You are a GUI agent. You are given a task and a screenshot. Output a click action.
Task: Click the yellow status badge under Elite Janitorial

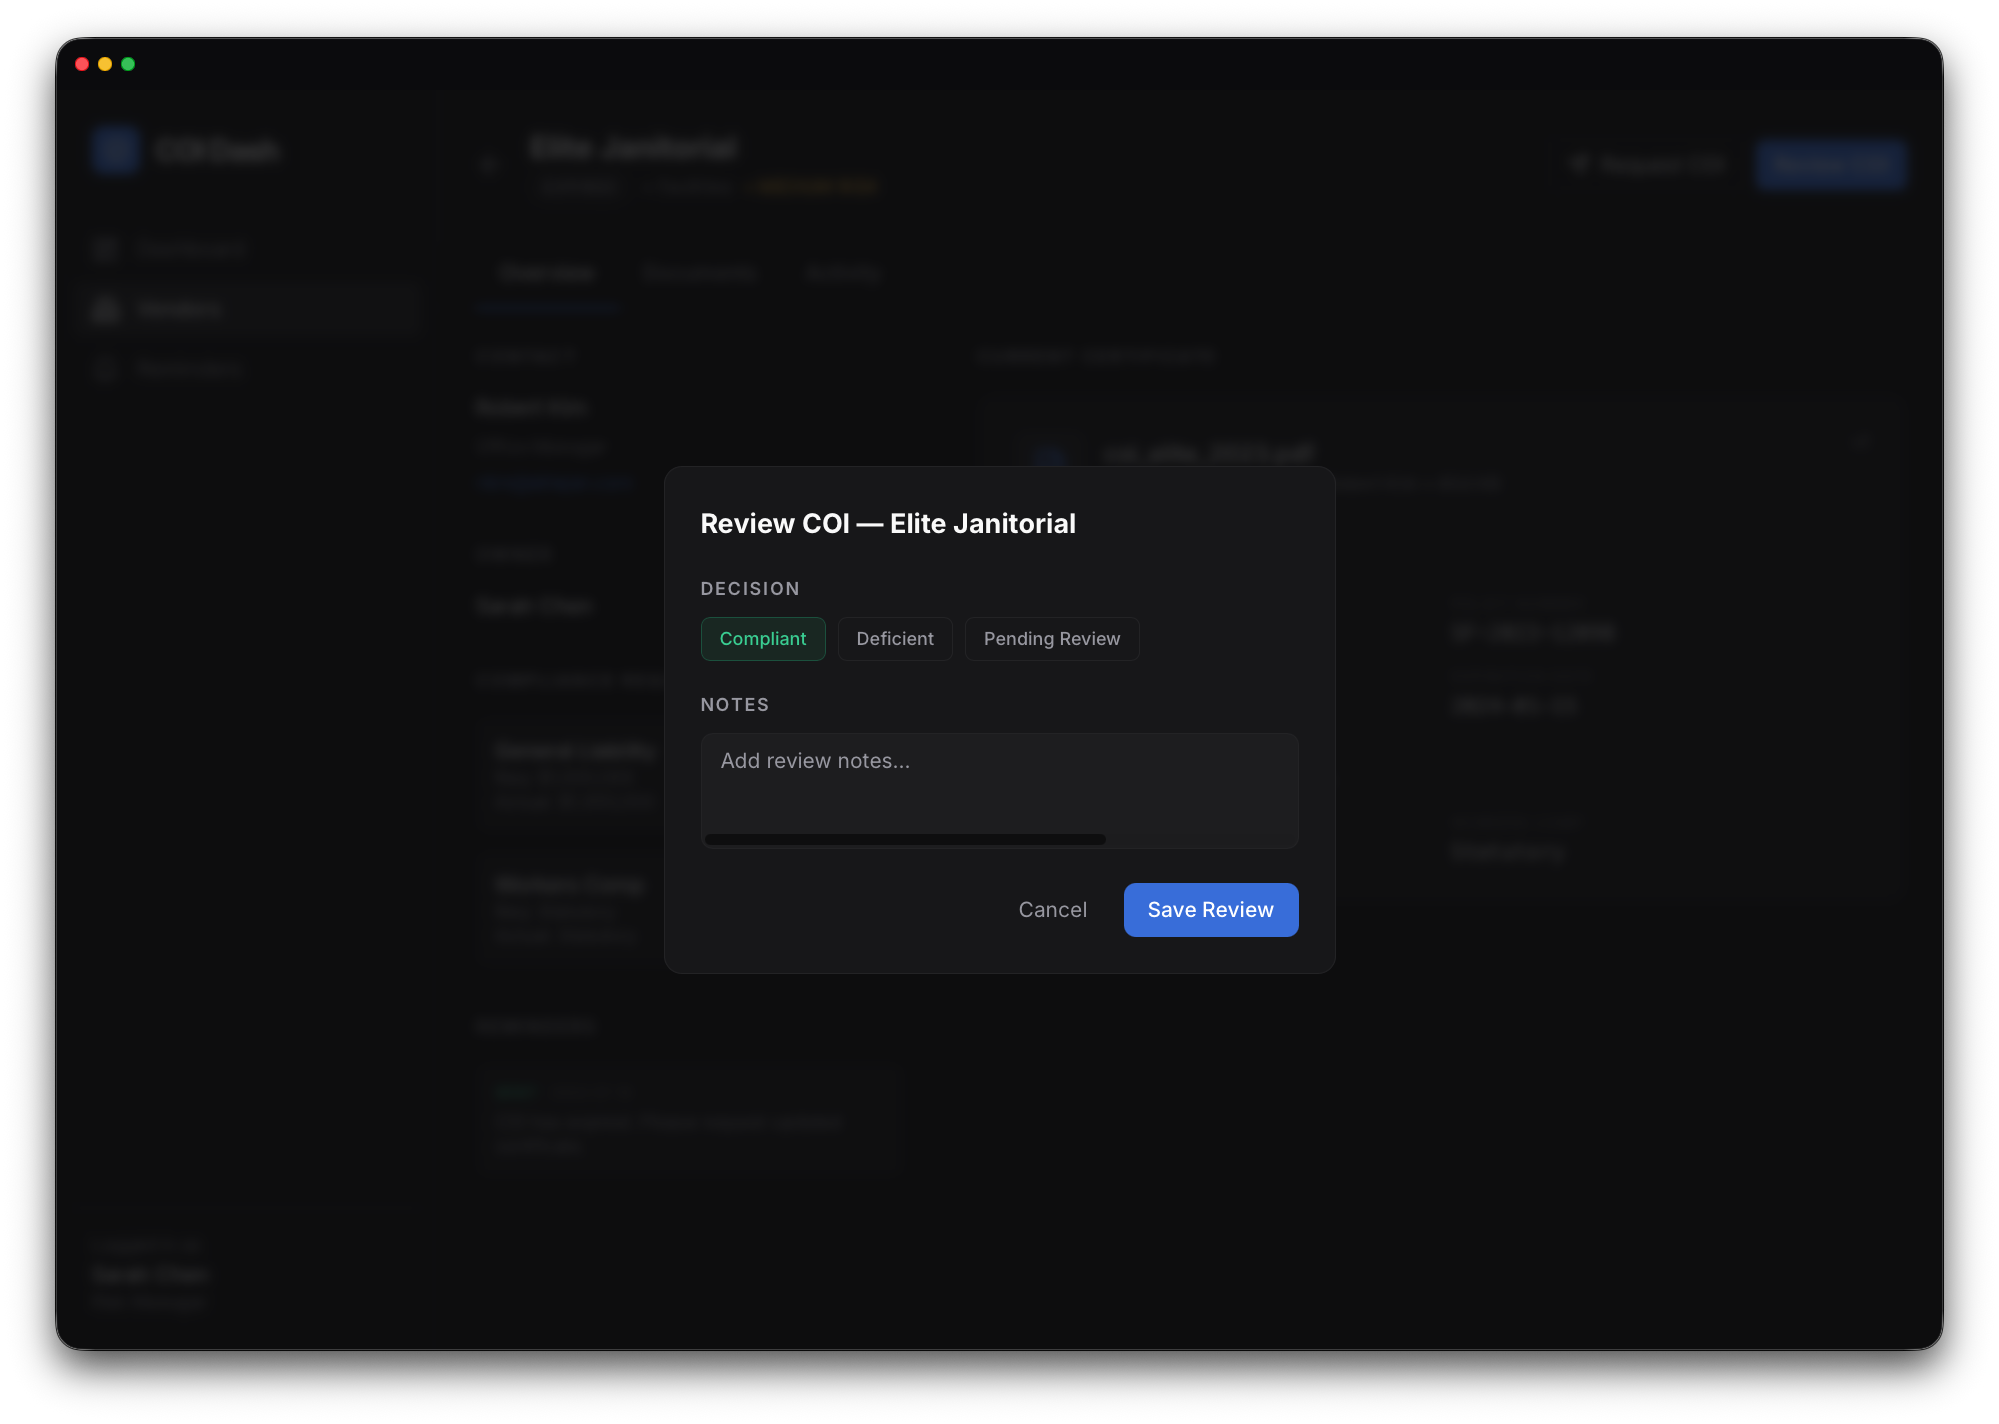coord(813,186)
